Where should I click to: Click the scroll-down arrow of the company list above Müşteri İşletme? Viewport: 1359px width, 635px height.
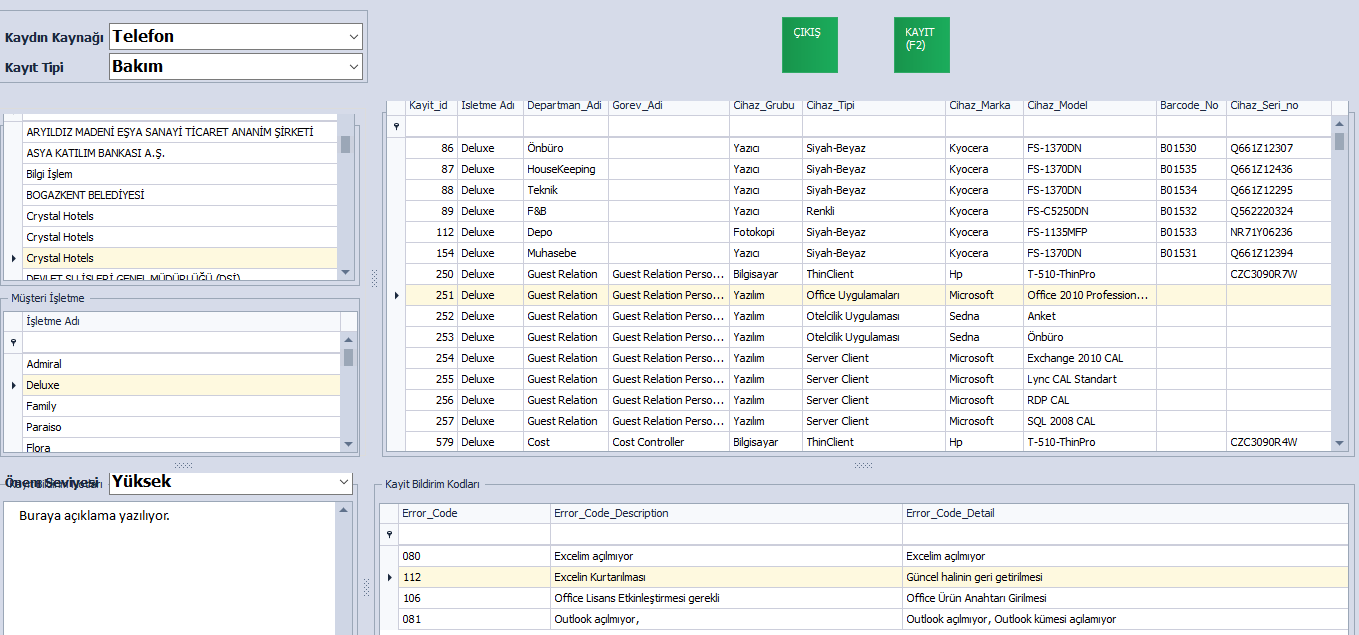click(346, 271)
